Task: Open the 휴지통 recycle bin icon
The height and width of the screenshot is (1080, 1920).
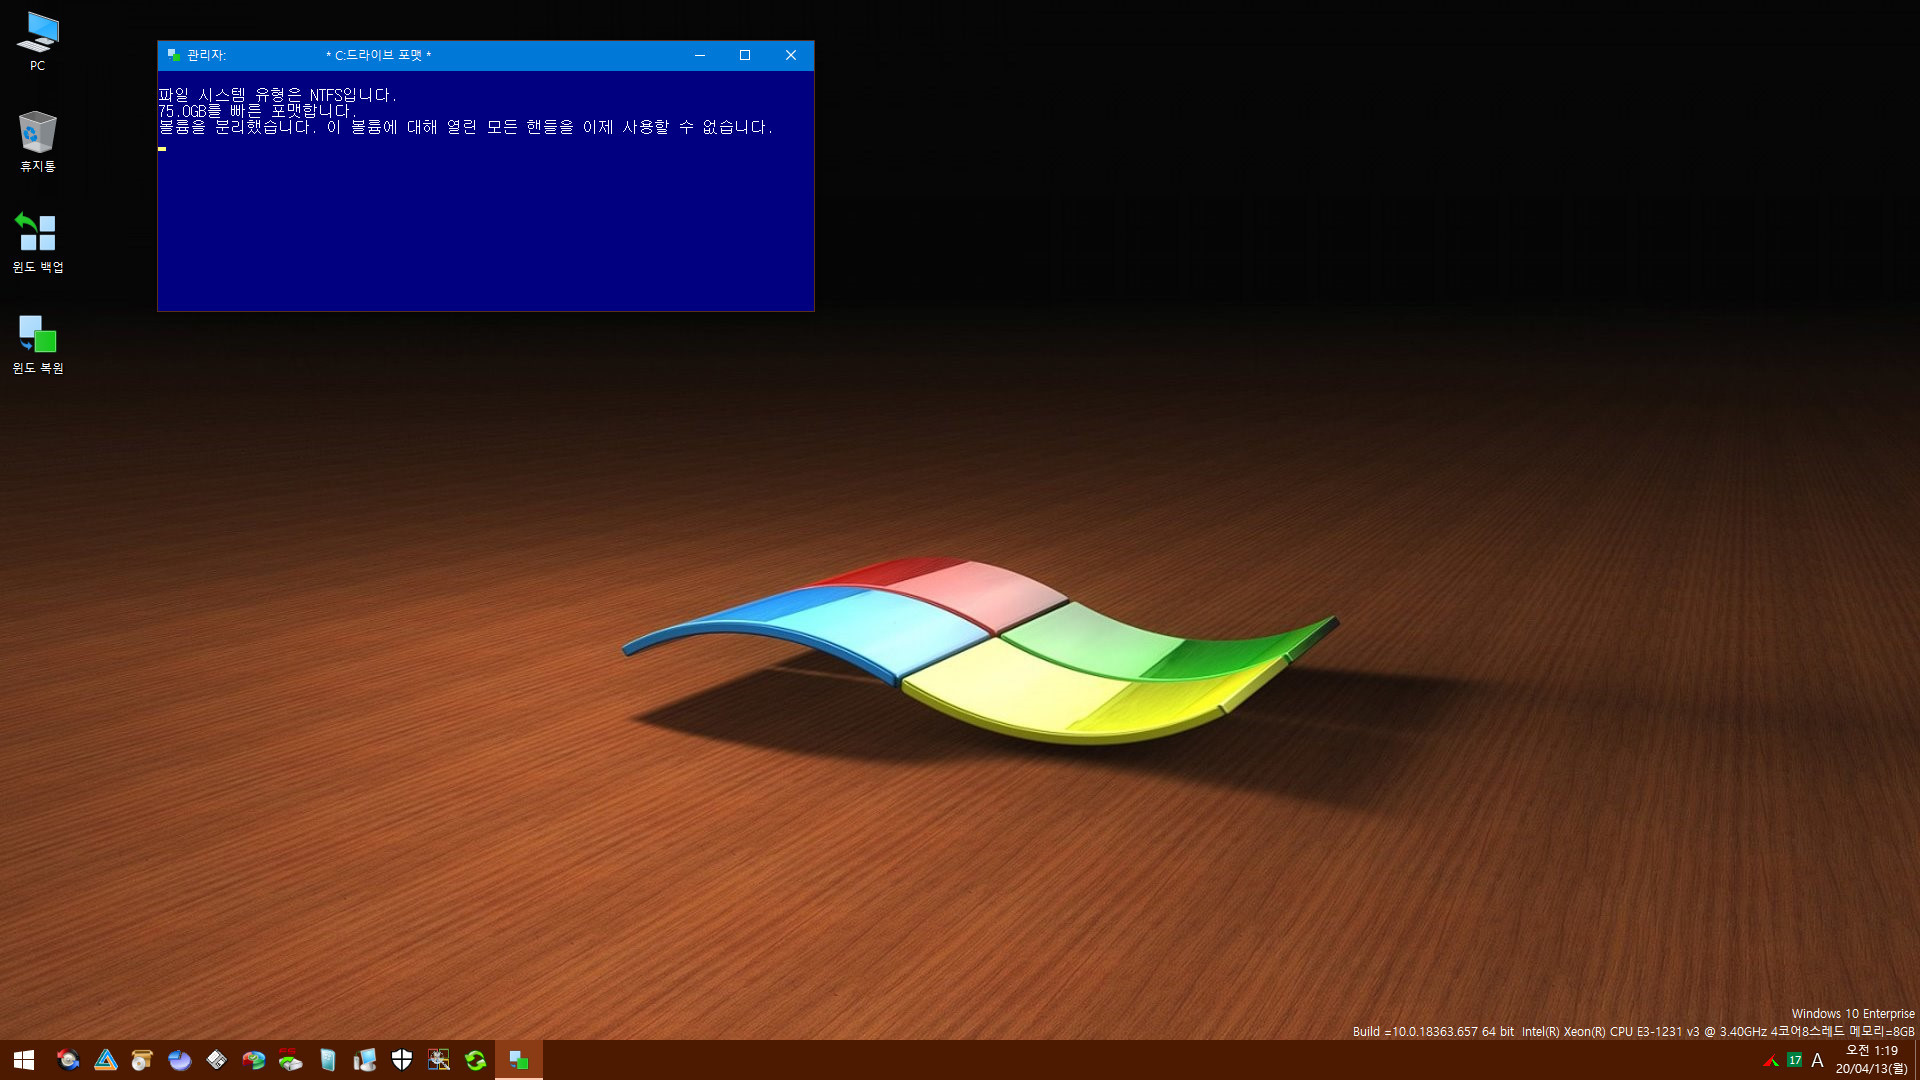Action: point(37,141)
